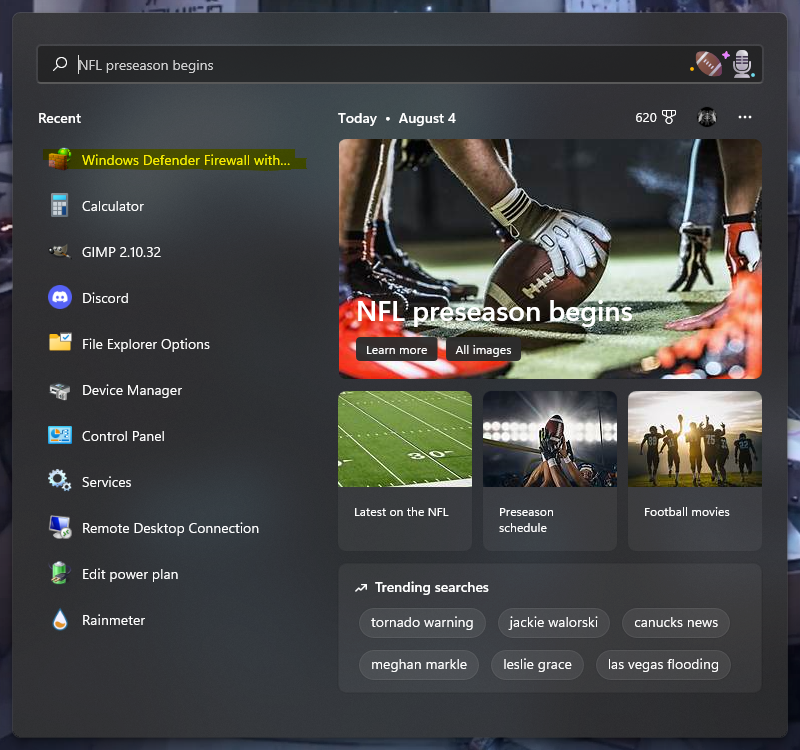Open the Preseason schedule card
This screenshot has height=750, width=800.
[x=550, y=470]
